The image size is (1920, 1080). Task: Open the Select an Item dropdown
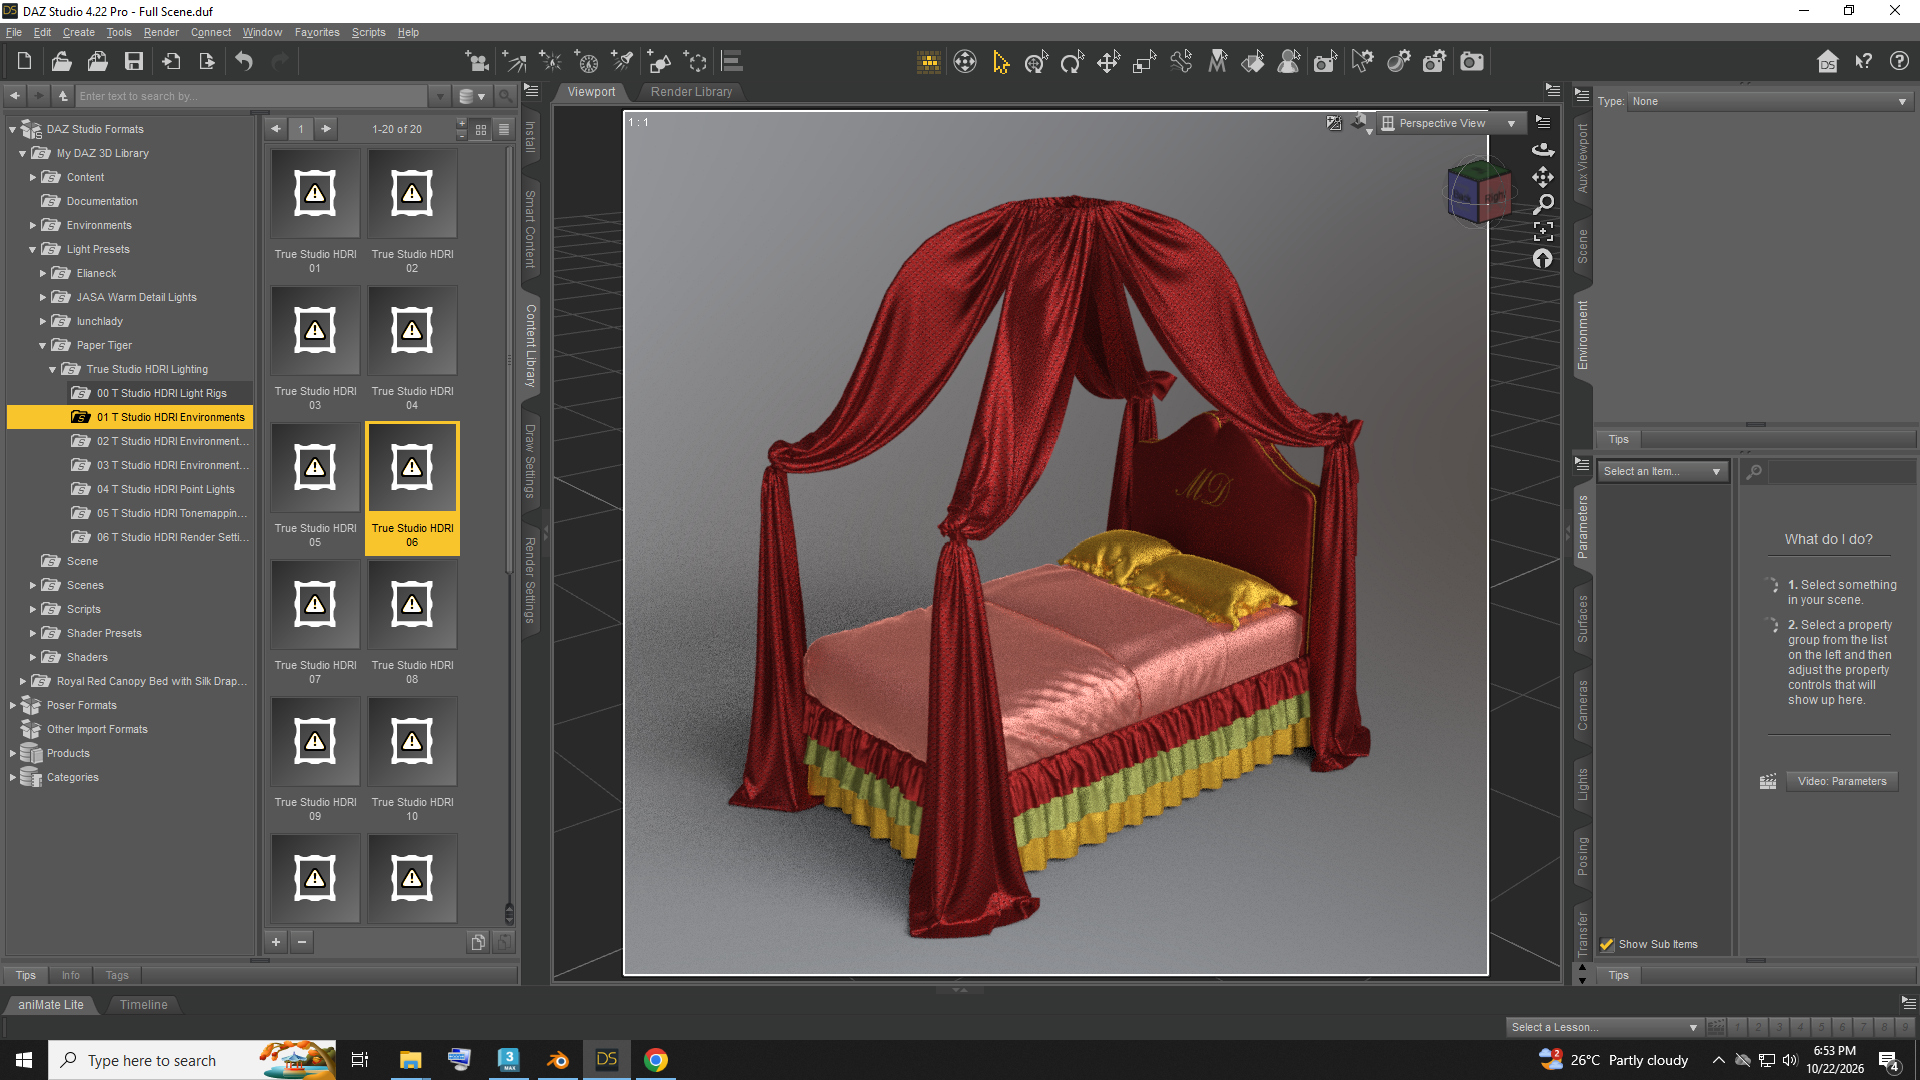tap(1663, 471)
